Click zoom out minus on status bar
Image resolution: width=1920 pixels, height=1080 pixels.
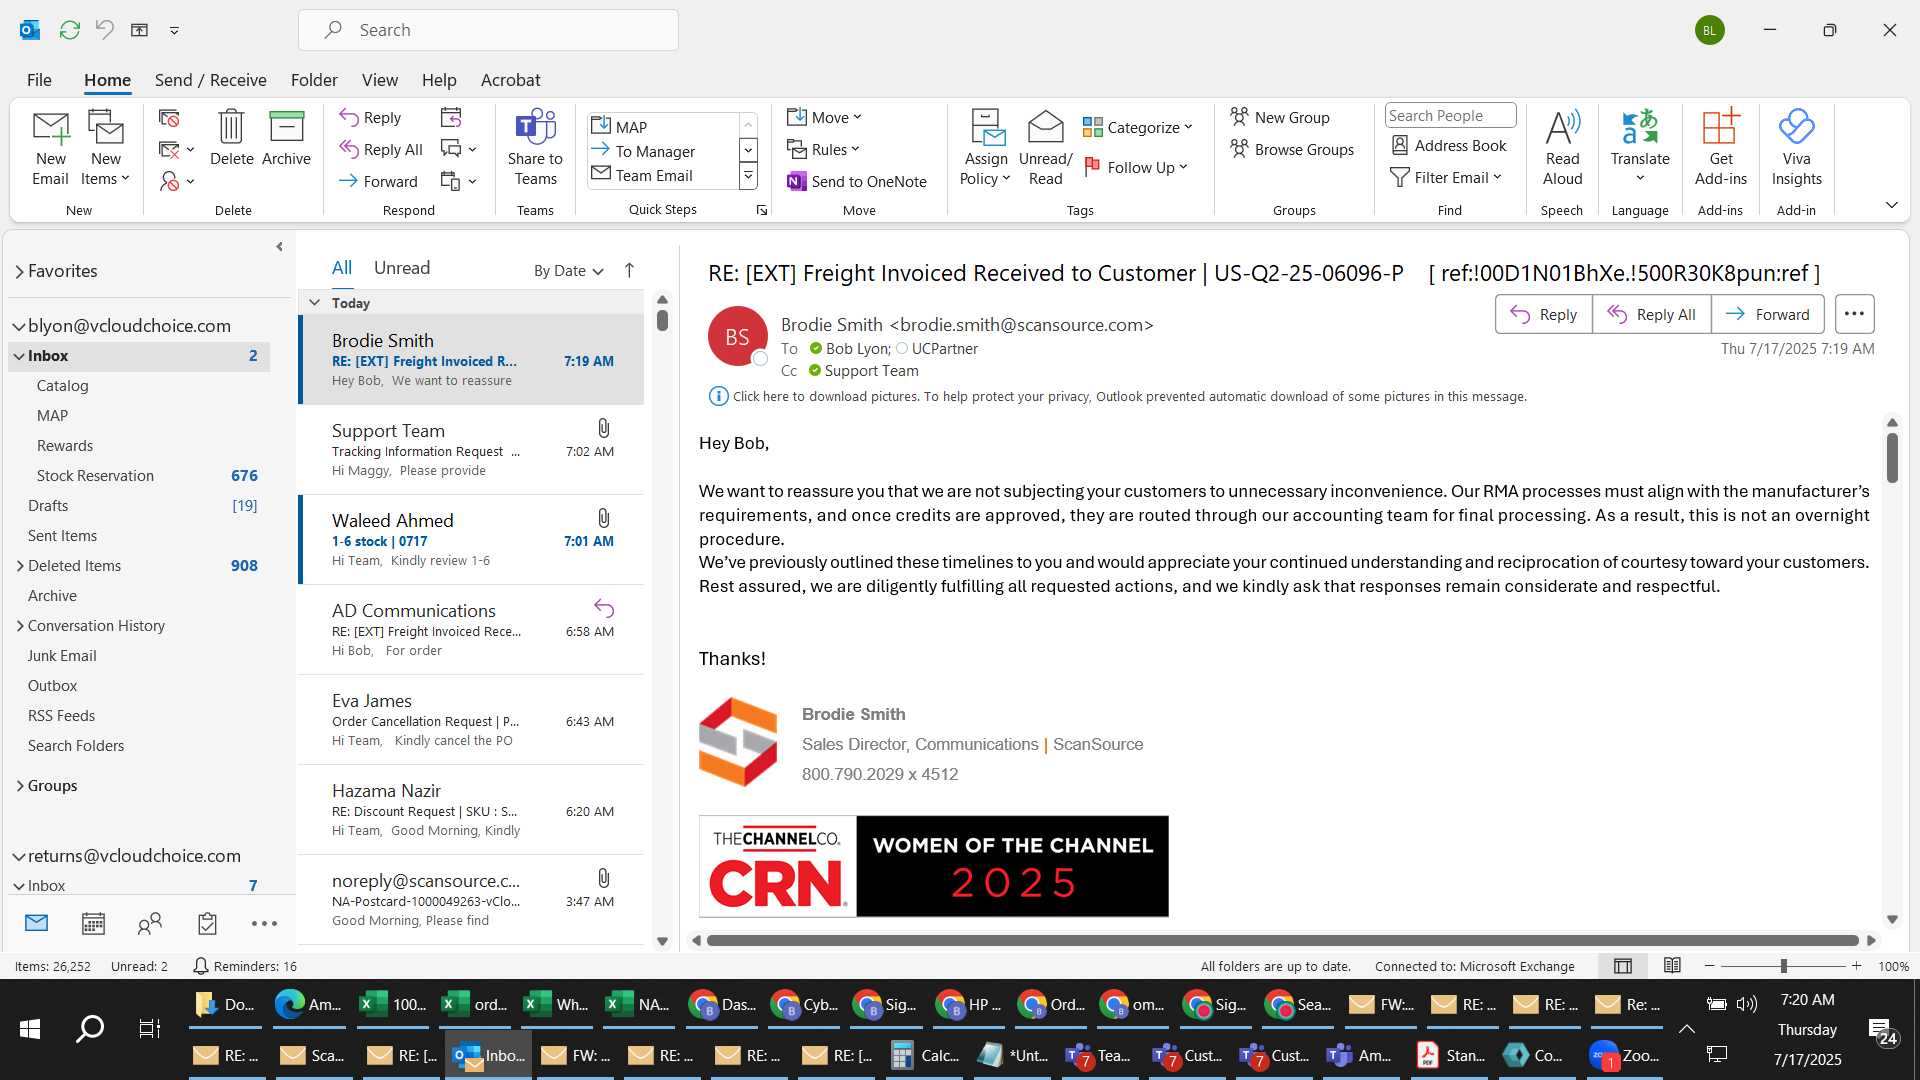[x=1709, y=966]
